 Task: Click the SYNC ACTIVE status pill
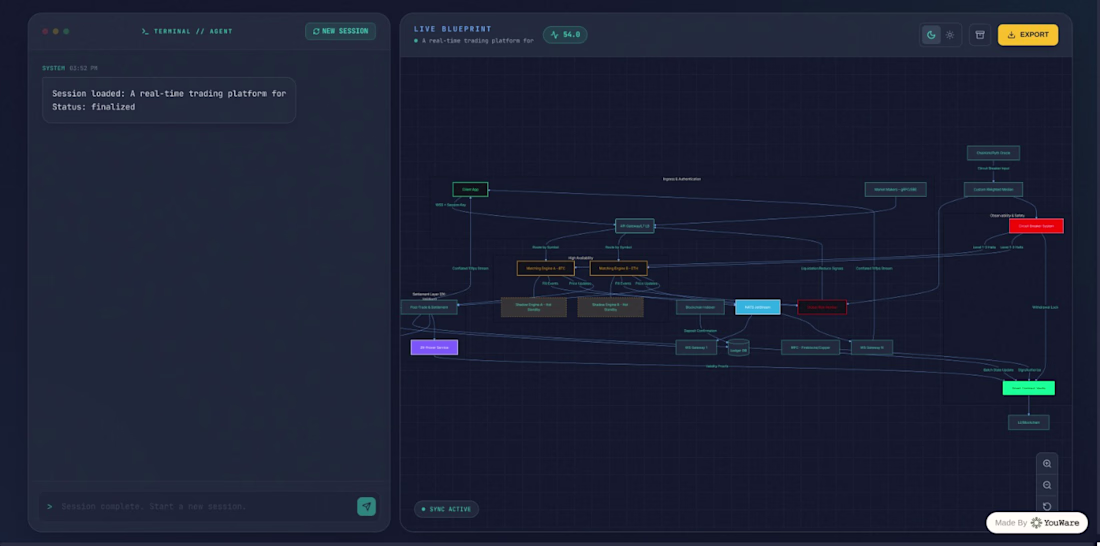coord(446,509)
